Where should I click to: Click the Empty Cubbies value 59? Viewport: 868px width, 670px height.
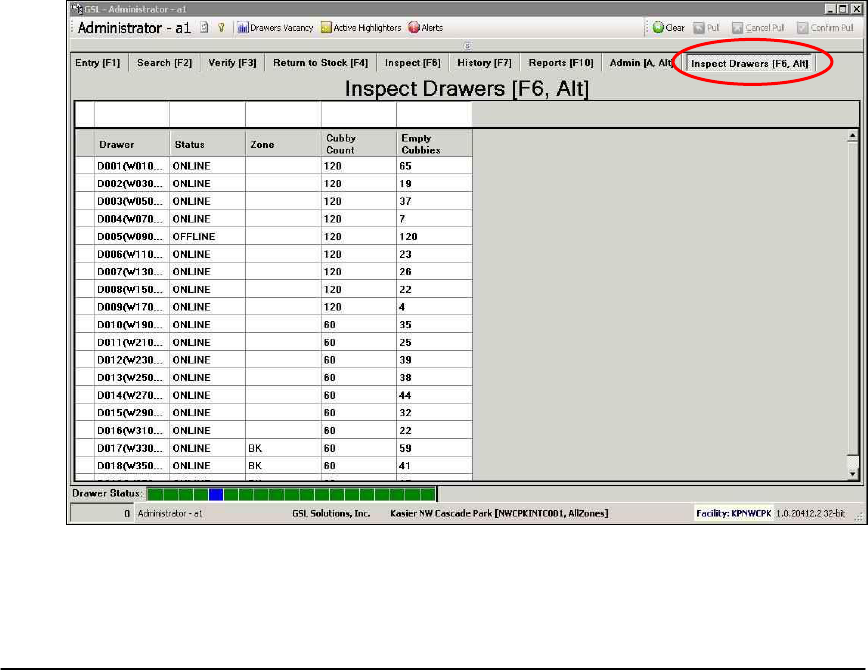point(435,449)
